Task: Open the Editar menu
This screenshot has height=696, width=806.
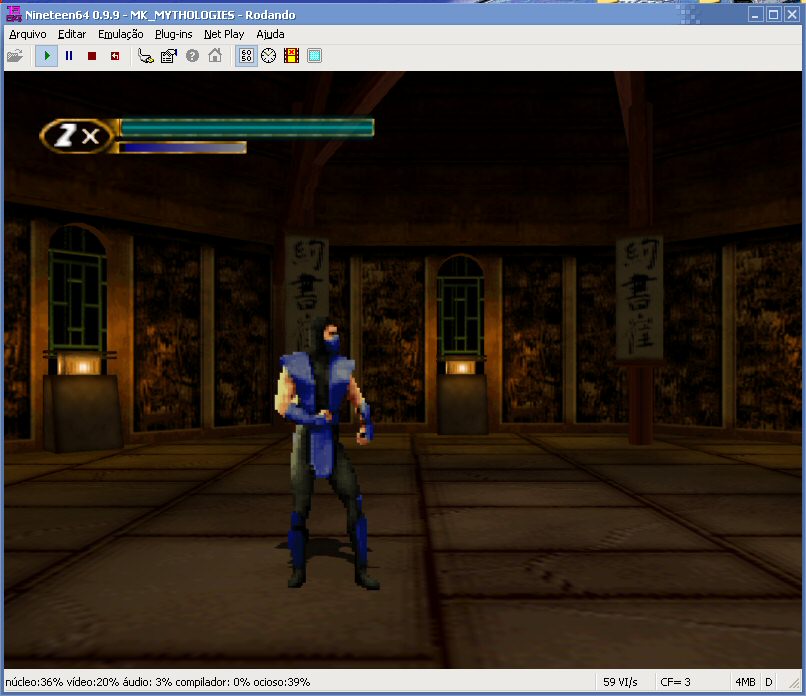Action: pyautogui.click(x=71, y=34)
